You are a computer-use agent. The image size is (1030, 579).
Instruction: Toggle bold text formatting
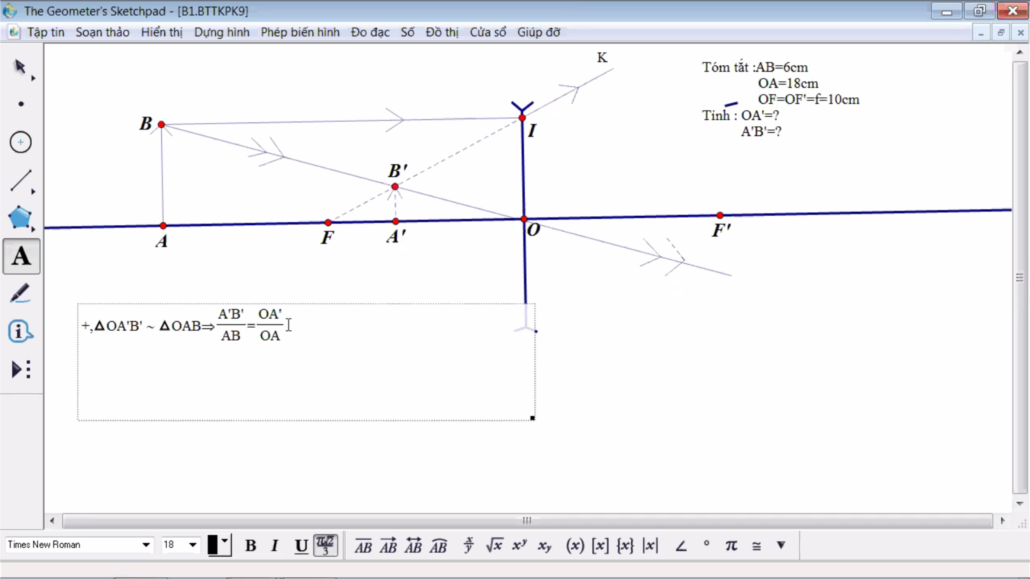[251, 545]
